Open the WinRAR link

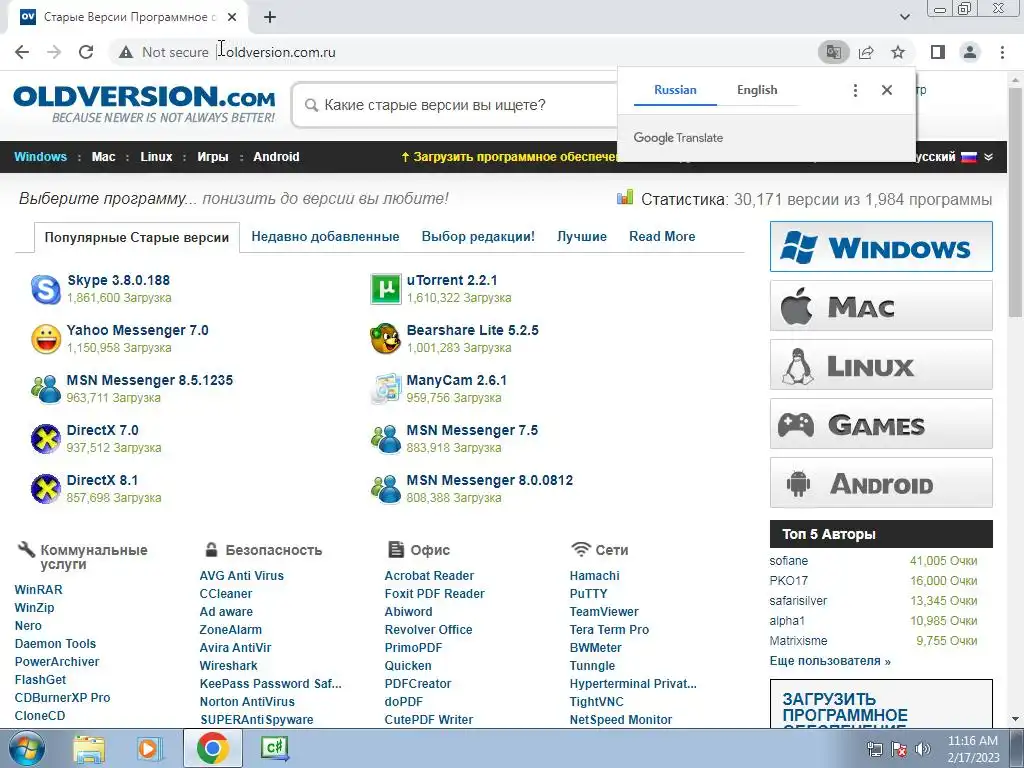point(39,590)
